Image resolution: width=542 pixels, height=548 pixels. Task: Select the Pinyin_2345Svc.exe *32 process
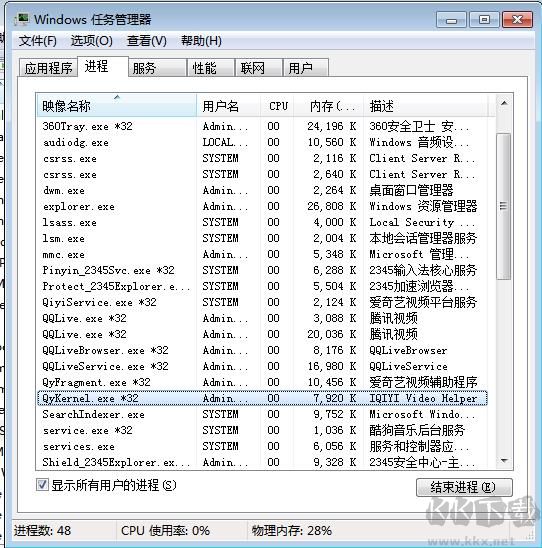(x=262, y=271)
